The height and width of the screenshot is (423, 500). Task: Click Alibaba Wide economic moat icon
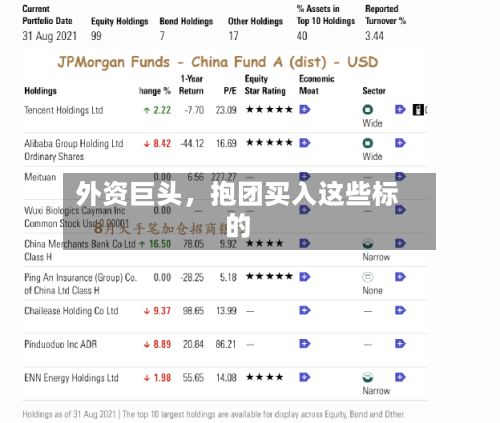[x=368, y=143]
